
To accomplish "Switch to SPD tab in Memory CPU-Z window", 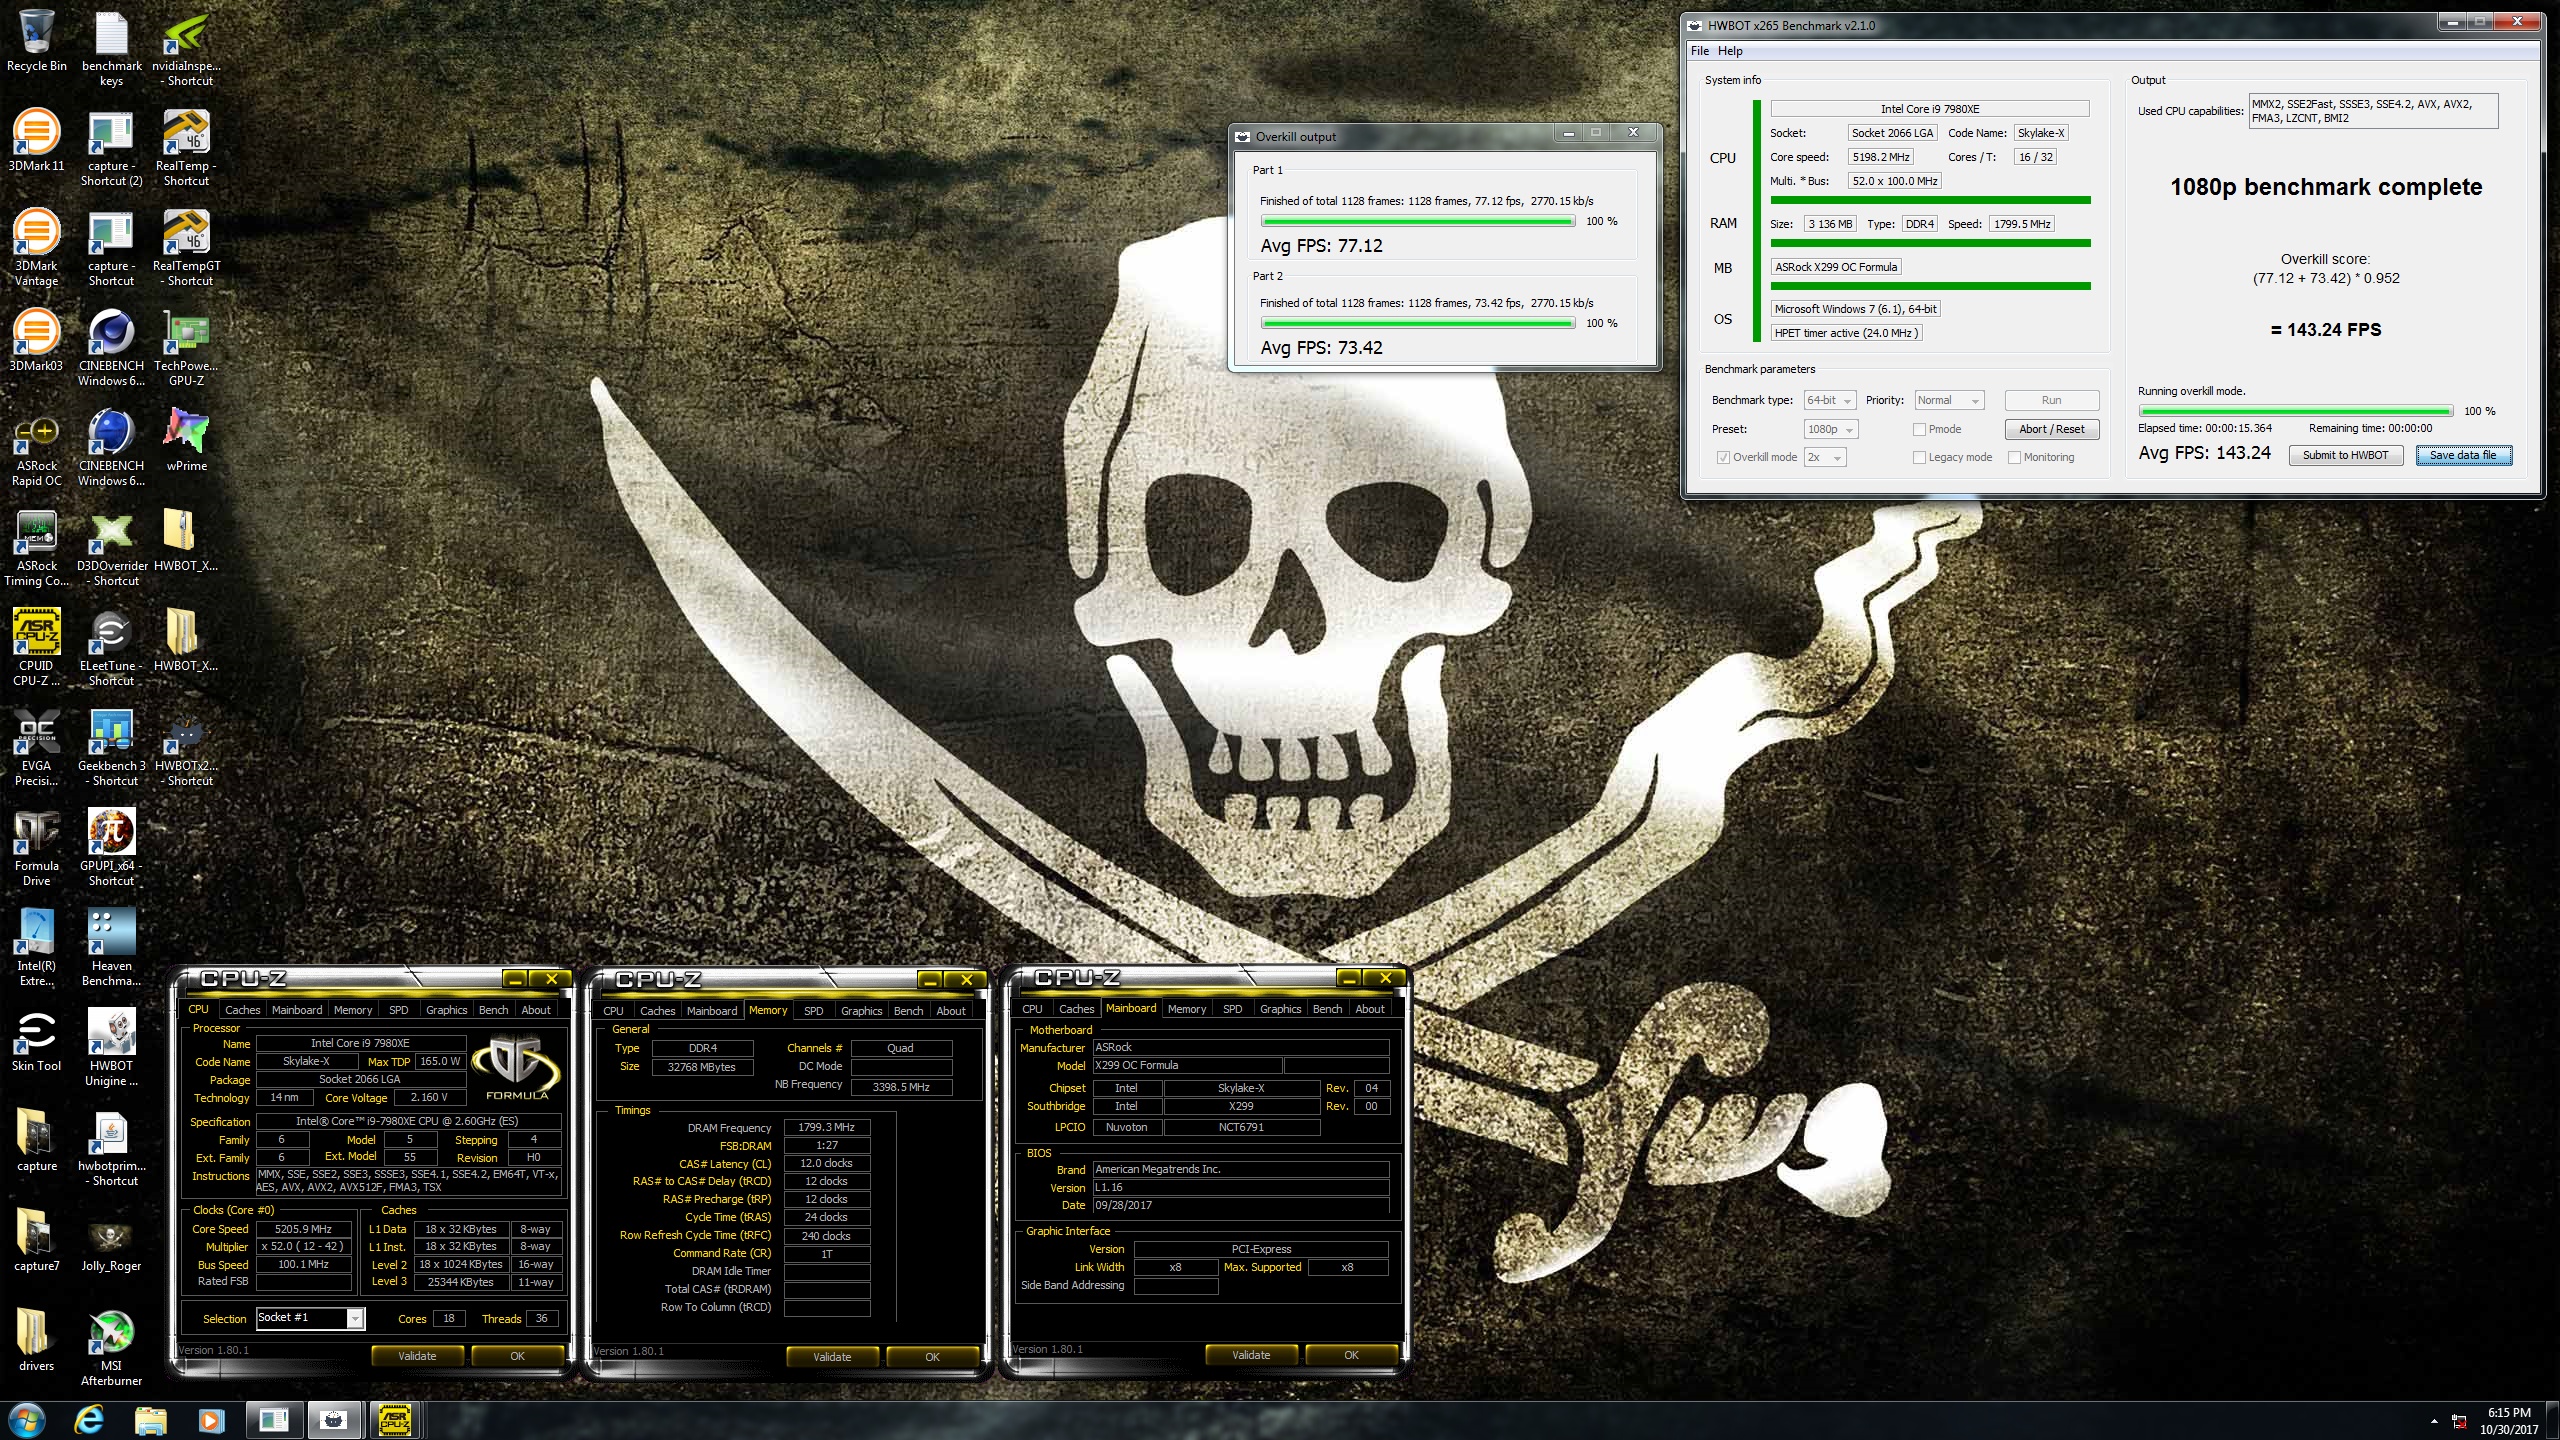I will (x=814, y=1011).
